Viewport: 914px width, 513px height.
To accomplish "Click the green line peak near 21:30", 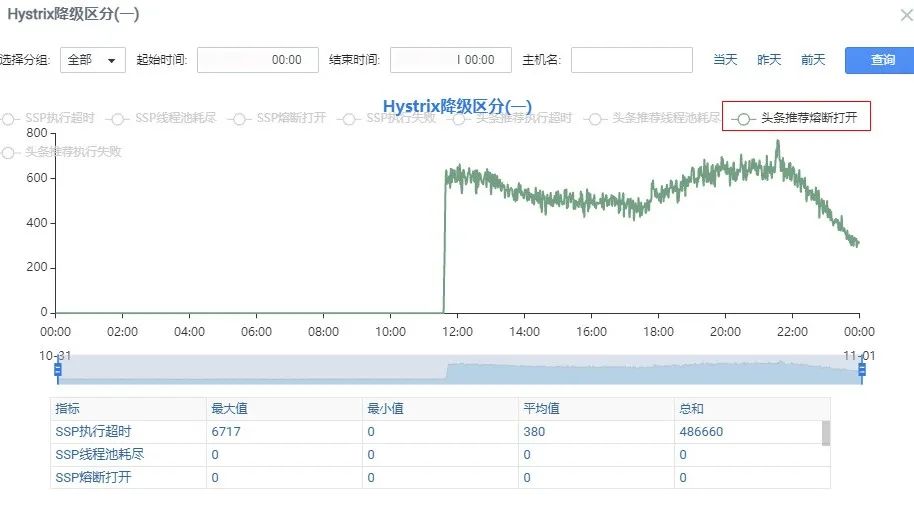I will tap(778, 142).
